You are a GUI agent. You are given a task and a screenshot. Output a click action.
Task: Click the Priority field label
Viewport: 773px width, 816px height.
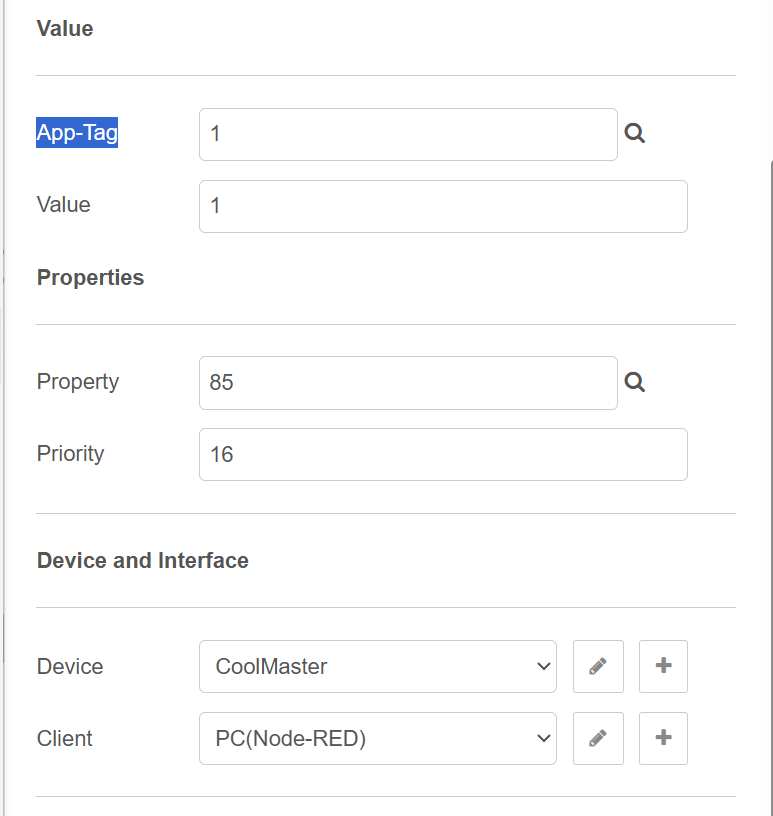pos(71,453)
